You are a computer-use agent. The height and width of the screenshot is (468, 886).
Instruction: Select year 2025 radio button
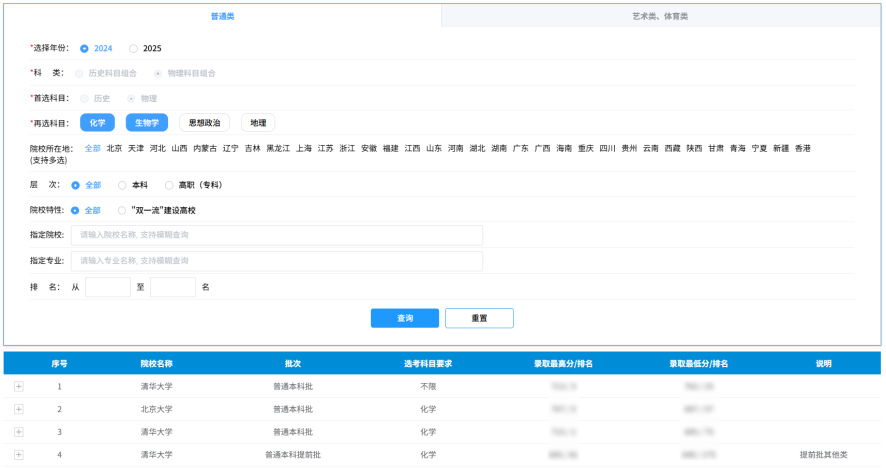click(x=133, y=49)
